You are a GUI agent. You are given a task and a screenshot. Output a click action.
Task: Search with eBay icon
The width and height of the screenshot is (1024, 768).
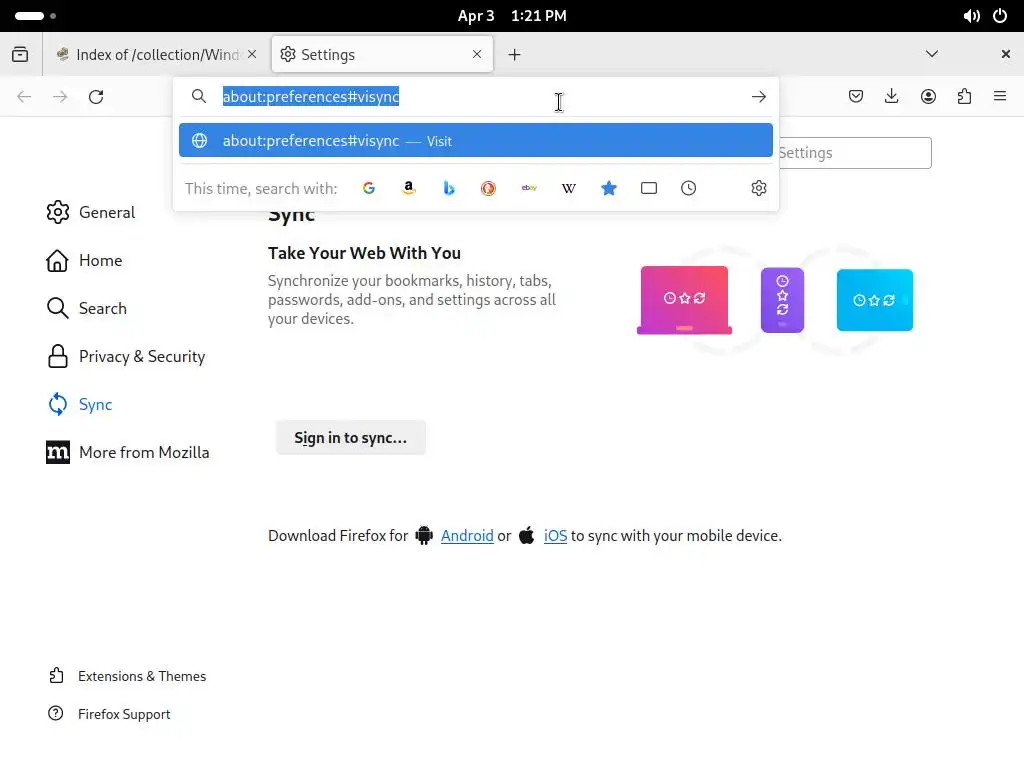coord(529,188)
